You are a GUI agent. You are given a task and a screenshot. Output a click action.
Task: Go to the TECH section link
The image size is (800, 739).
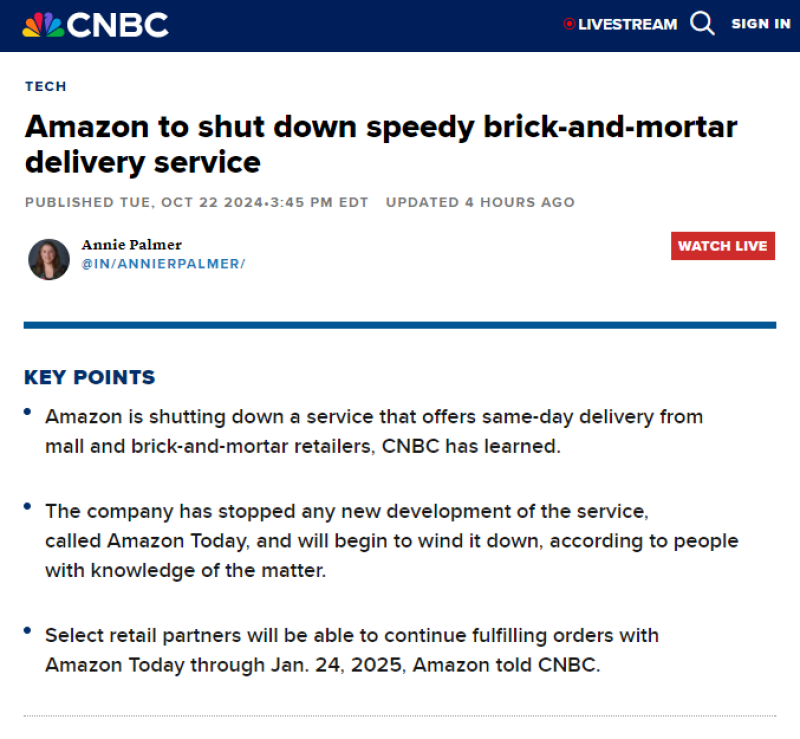[x=46, y=86]
